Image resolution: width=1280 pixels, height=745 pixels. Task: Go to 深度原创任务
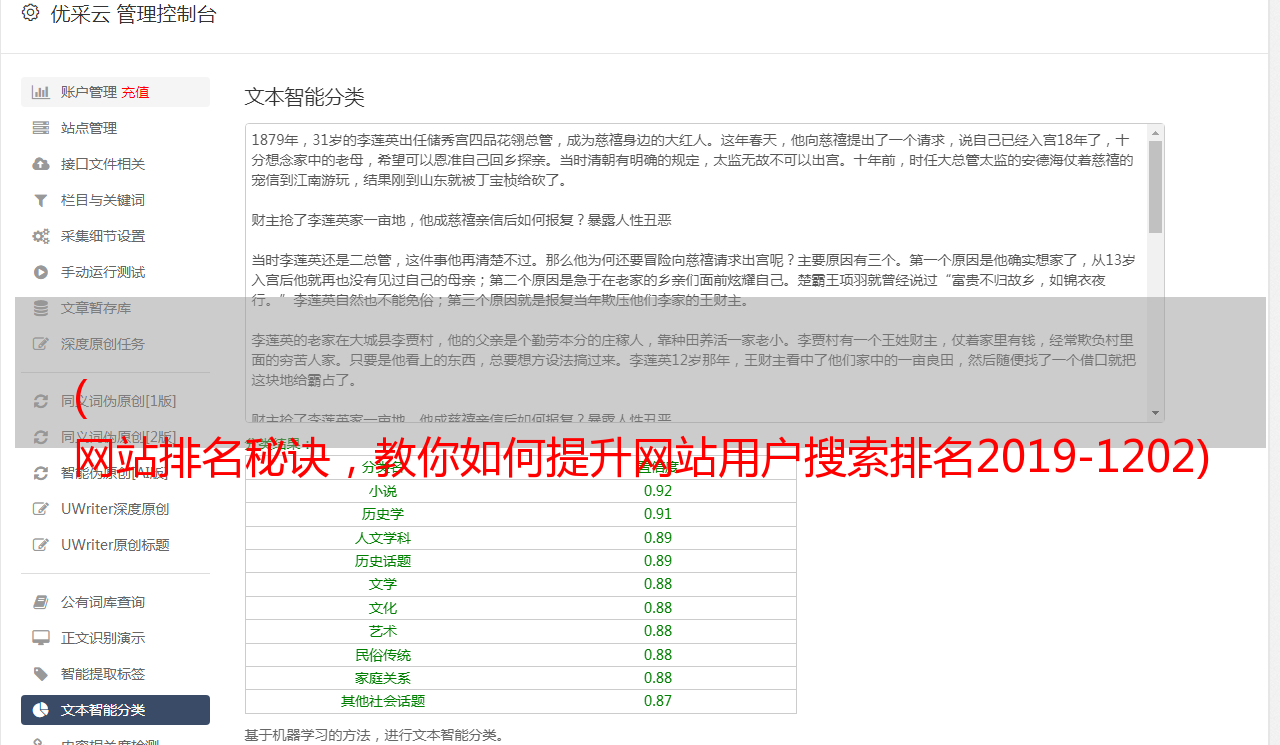click(115, 344)
